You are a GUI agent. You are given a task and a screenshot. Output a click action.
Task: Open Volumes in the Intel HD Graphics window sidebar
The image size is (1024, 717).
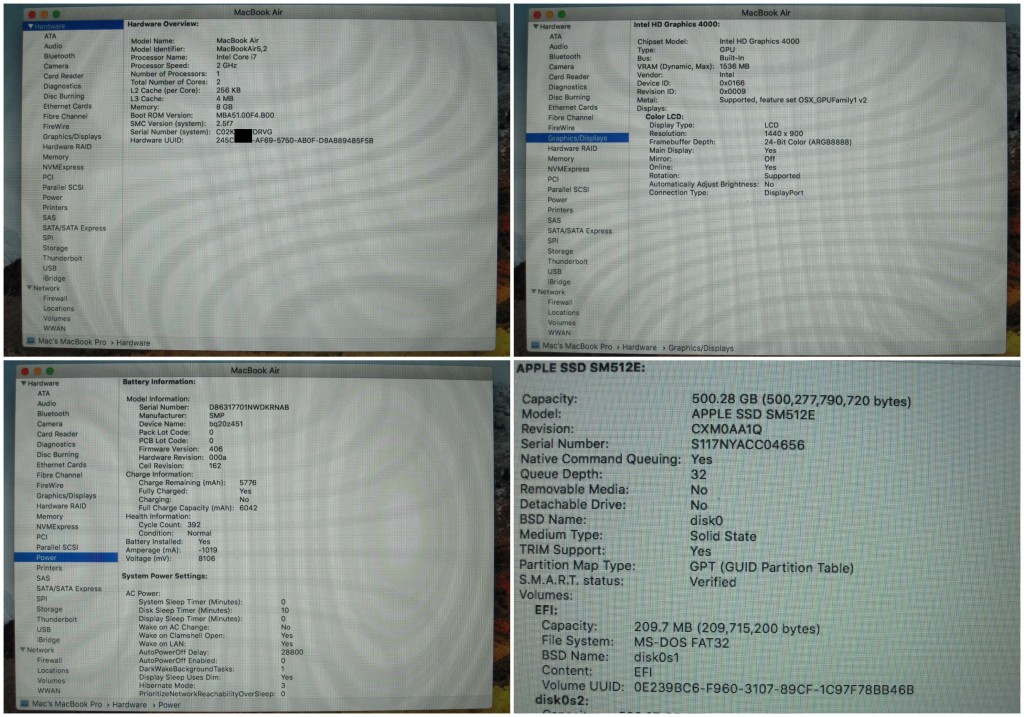tap(562, 323)
